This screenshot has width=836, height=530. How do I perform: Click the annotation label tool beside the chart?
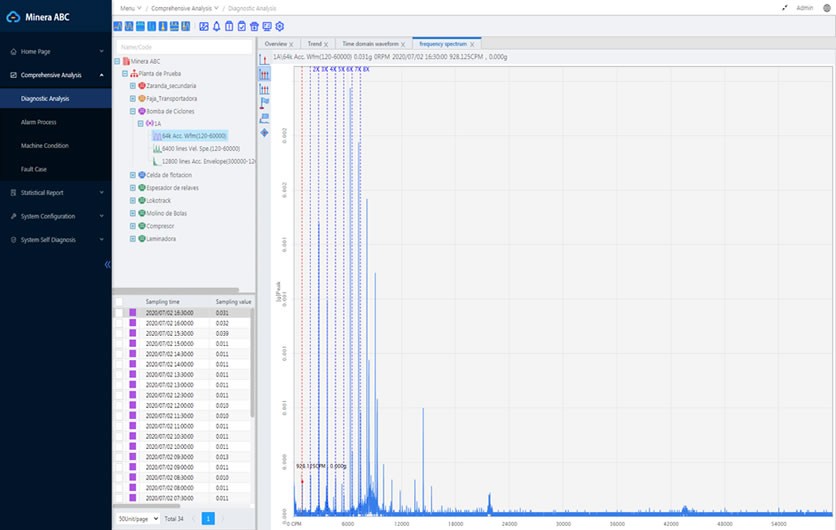(x=264, y=118)
